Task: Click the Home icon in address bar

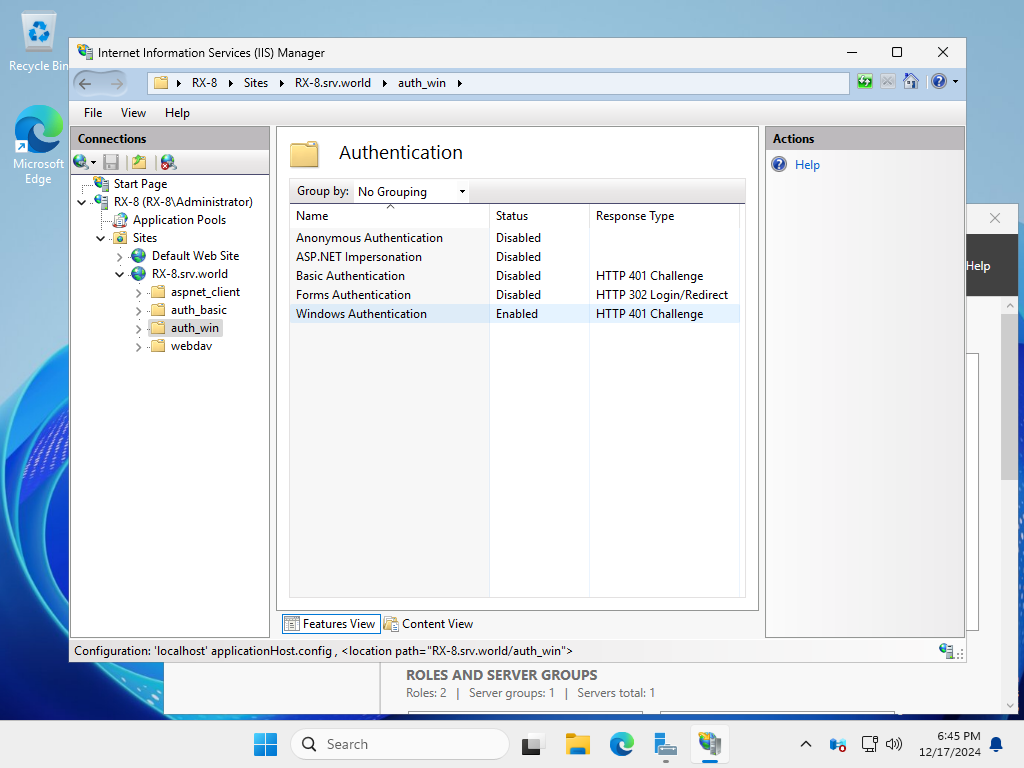Action: tap(910, 82)
